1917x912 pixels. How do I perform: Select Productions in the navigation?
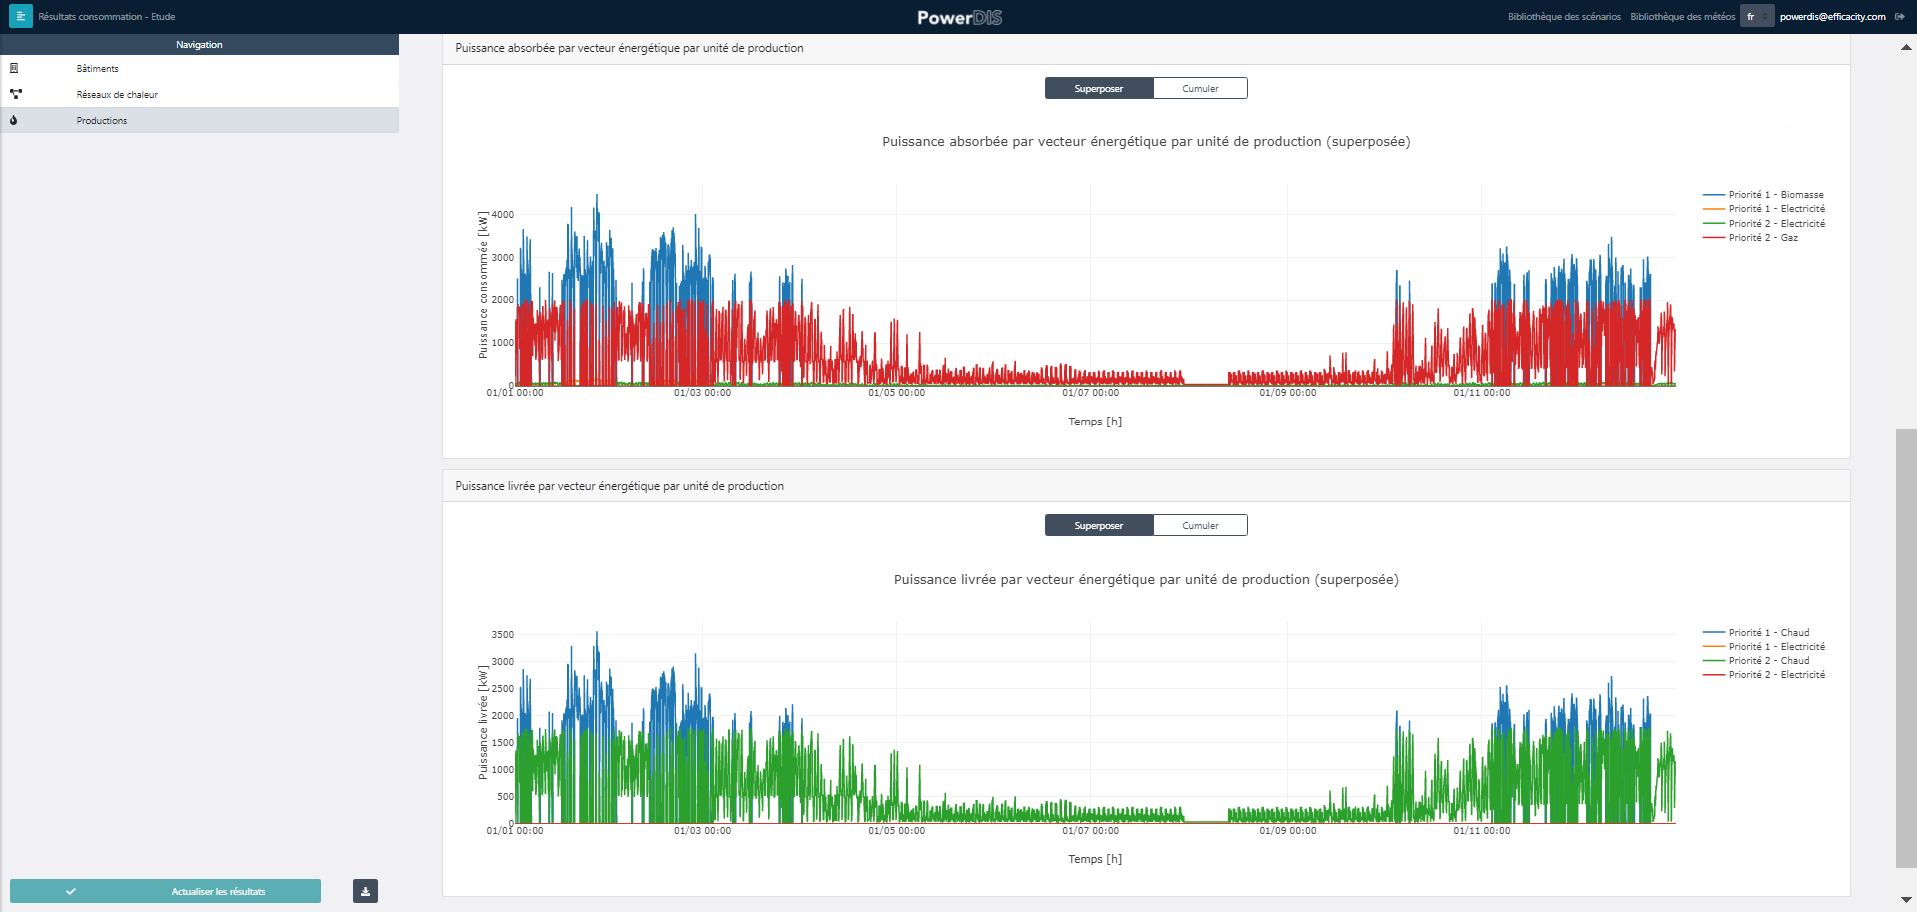[200, 120]
